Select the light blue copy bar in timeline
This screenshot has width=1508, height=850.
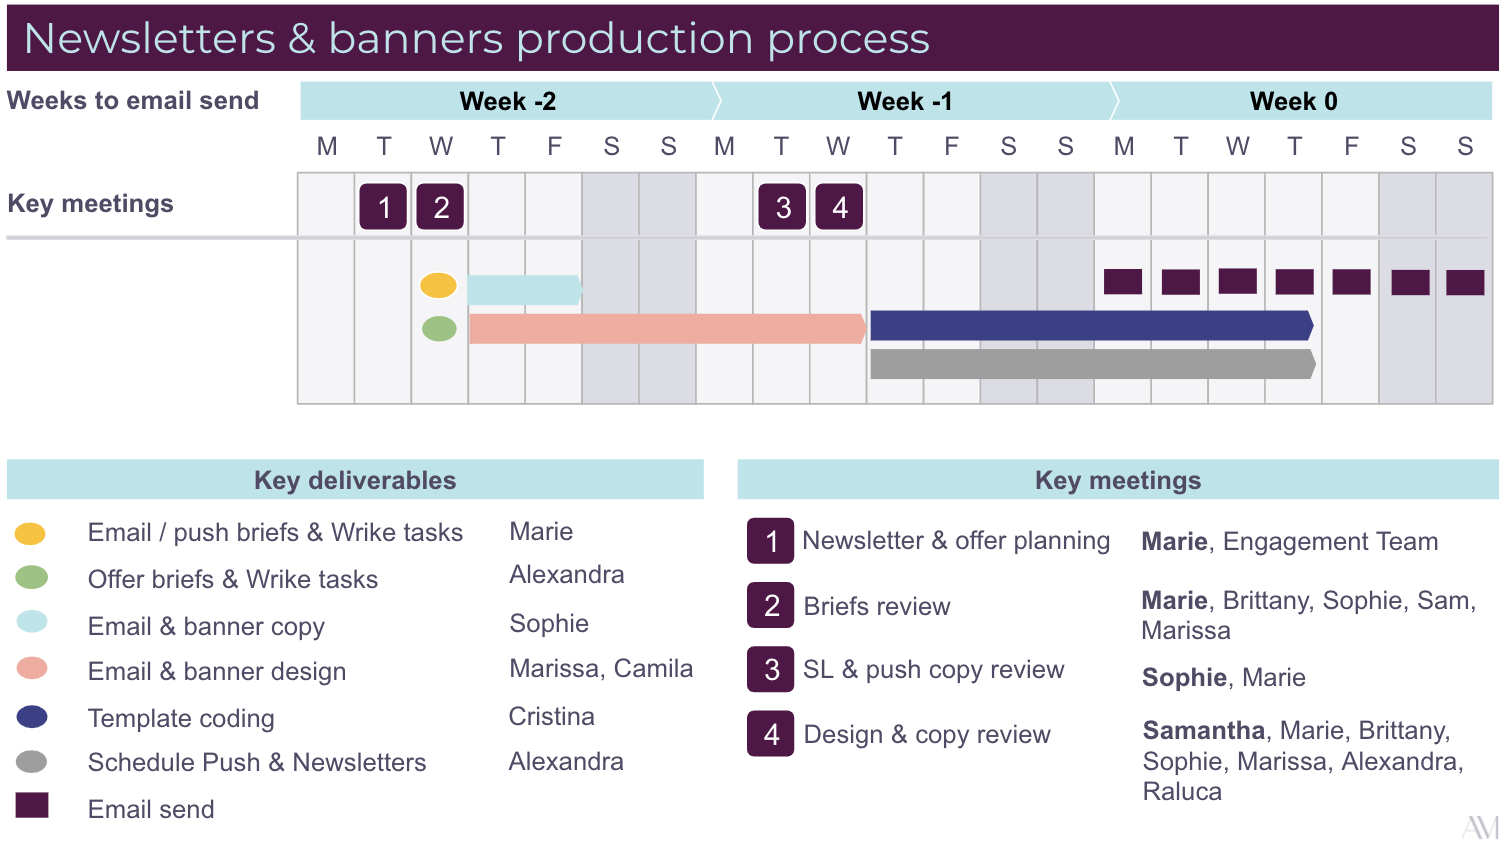tap(523, 290)
